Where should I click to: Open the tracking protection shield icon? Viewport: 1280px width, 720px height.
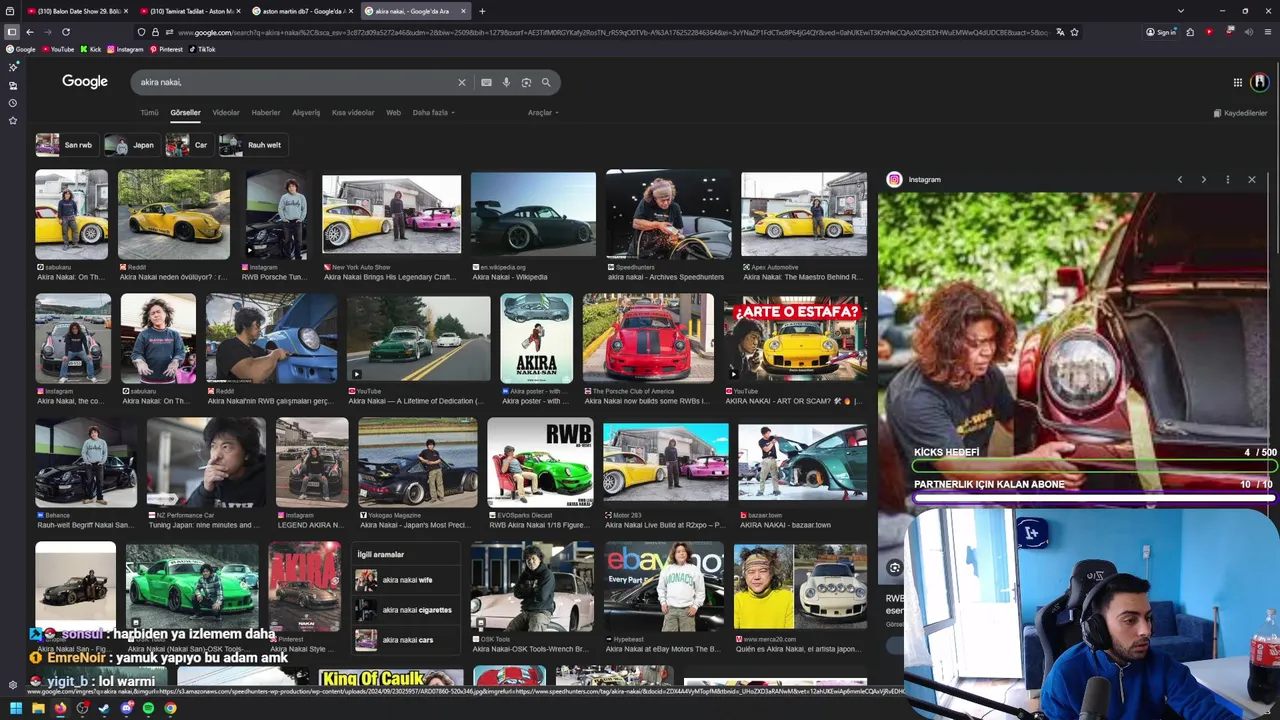click(141, 32)
